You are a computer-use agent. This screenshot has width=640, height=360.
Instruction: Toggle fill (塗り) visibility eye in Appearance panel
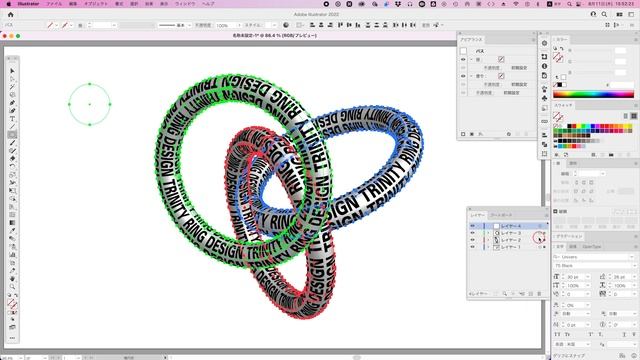[463, 76]
